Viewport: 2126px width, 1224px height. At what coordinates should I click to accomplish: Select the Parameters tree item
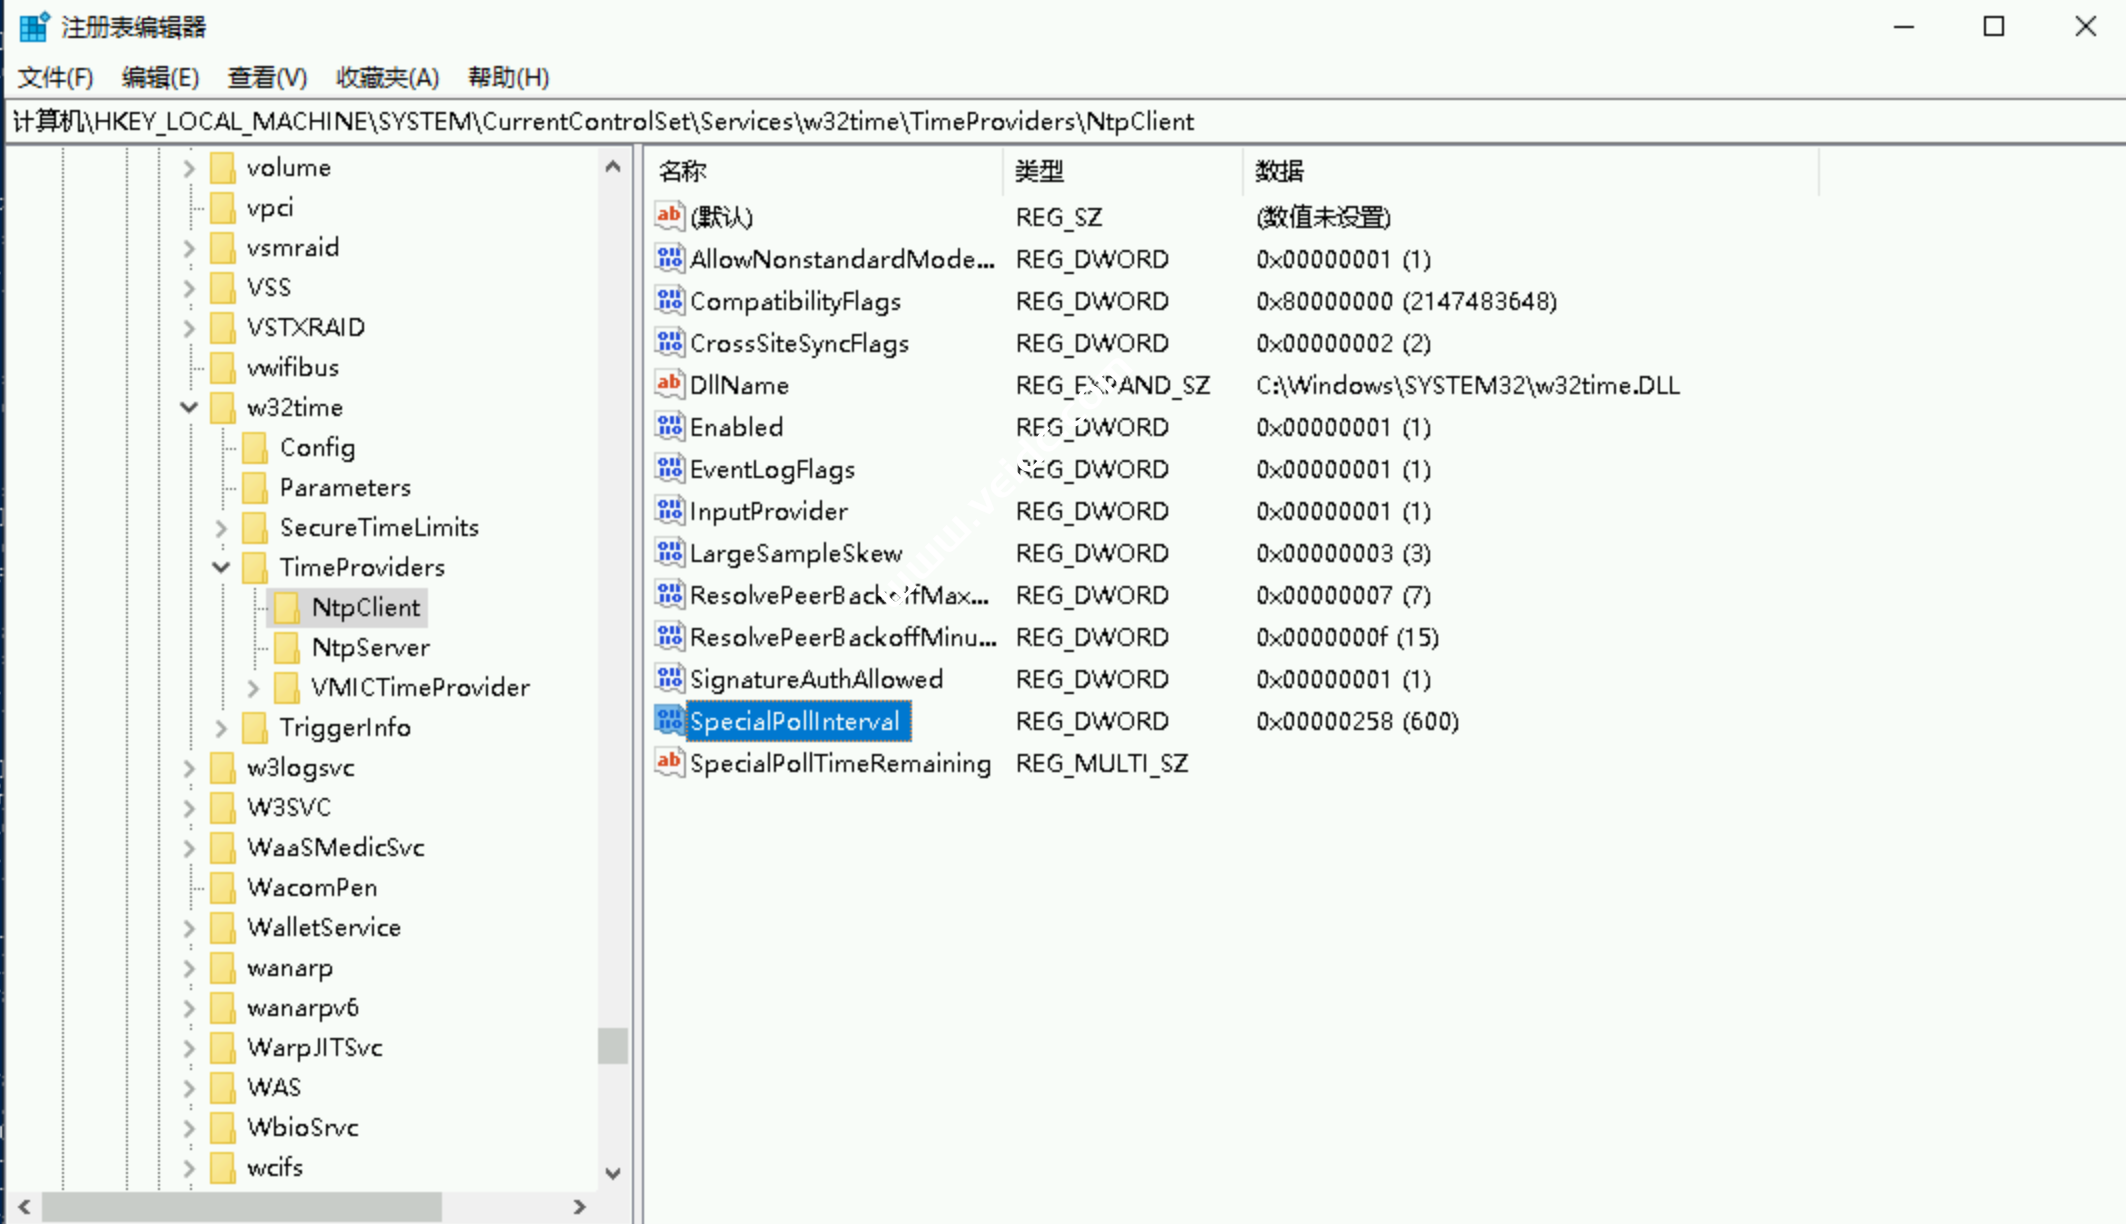tap(344, 487)
